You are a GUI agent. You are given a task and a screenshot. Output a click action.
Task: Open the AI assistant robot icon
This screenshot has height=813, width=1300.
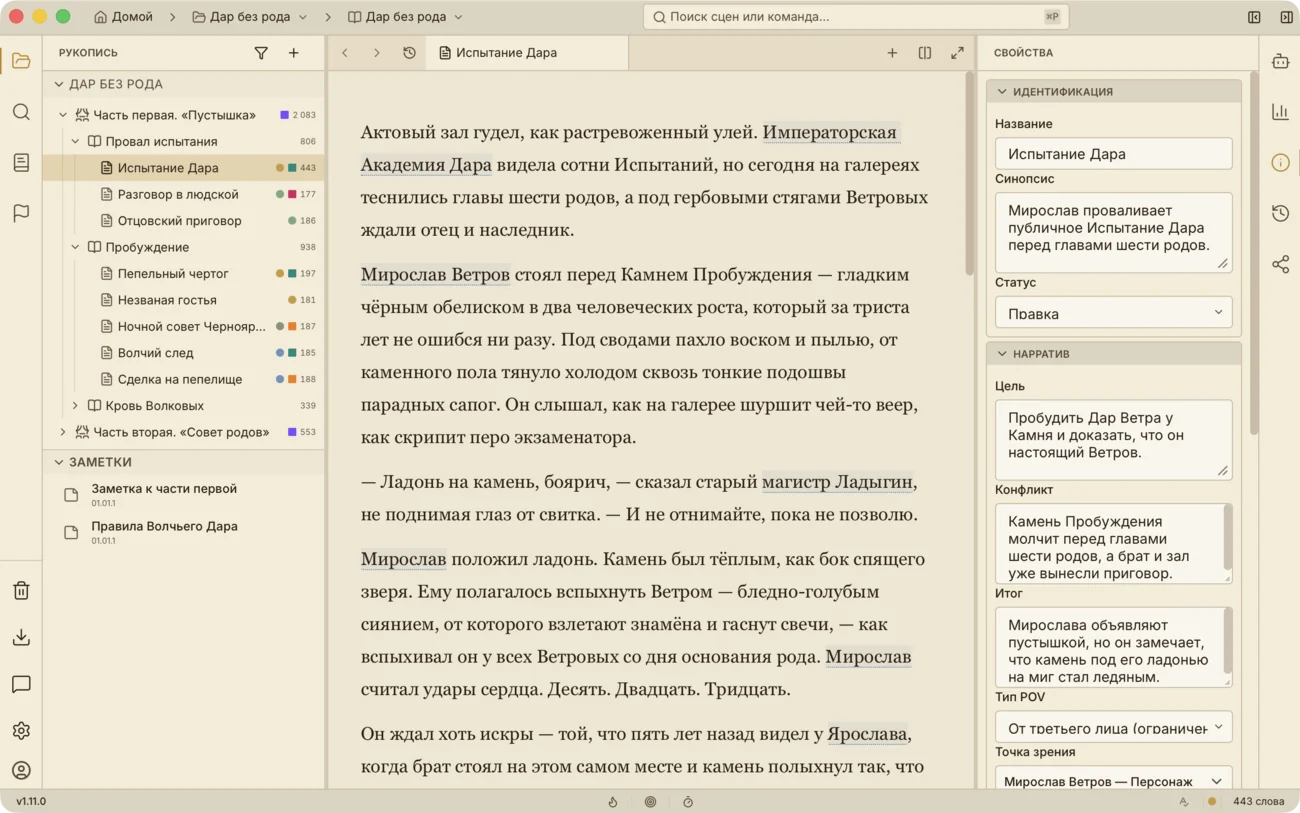(1280, 61)
